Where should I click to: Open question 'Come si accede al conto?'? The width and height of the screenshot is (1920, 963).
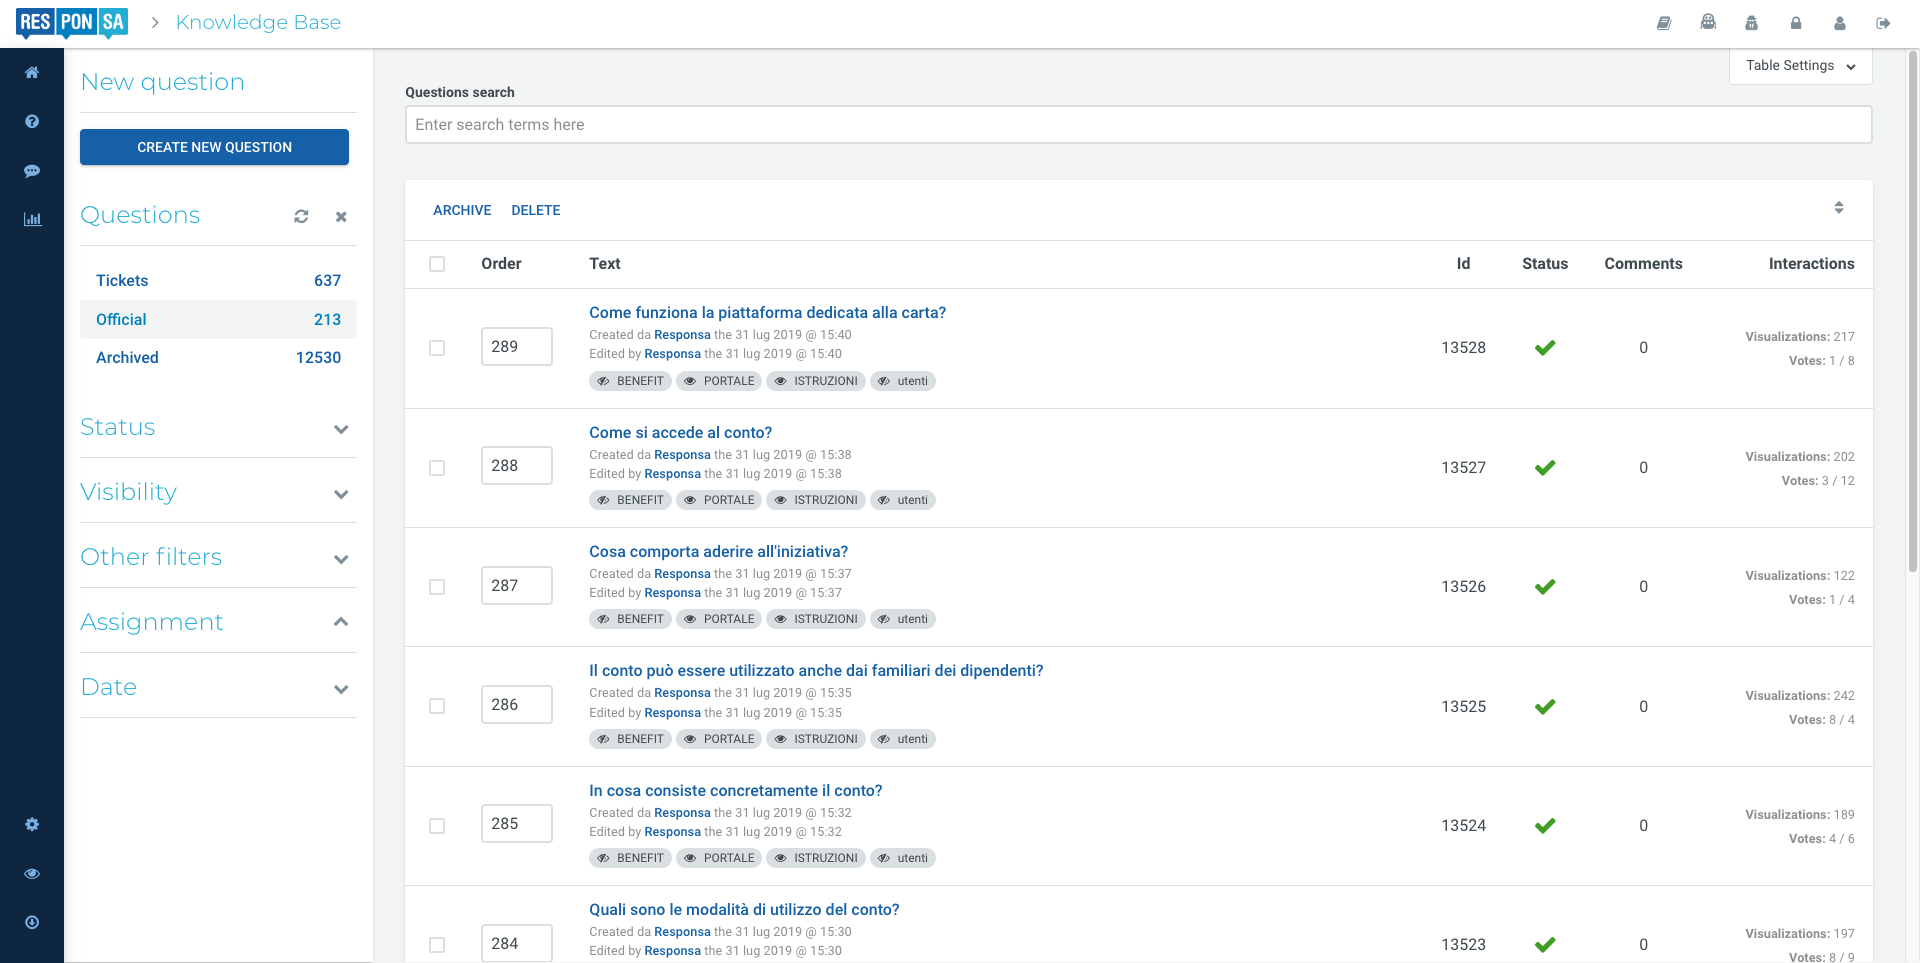coord(680,433)
